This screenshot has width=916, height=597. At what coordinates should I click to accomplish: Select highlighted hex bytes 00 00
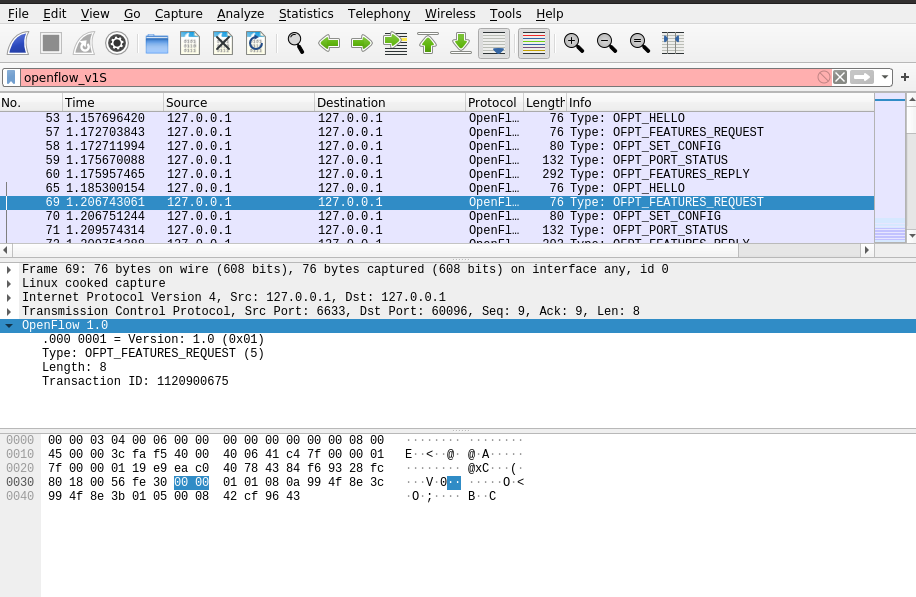(x=191, y=483)
